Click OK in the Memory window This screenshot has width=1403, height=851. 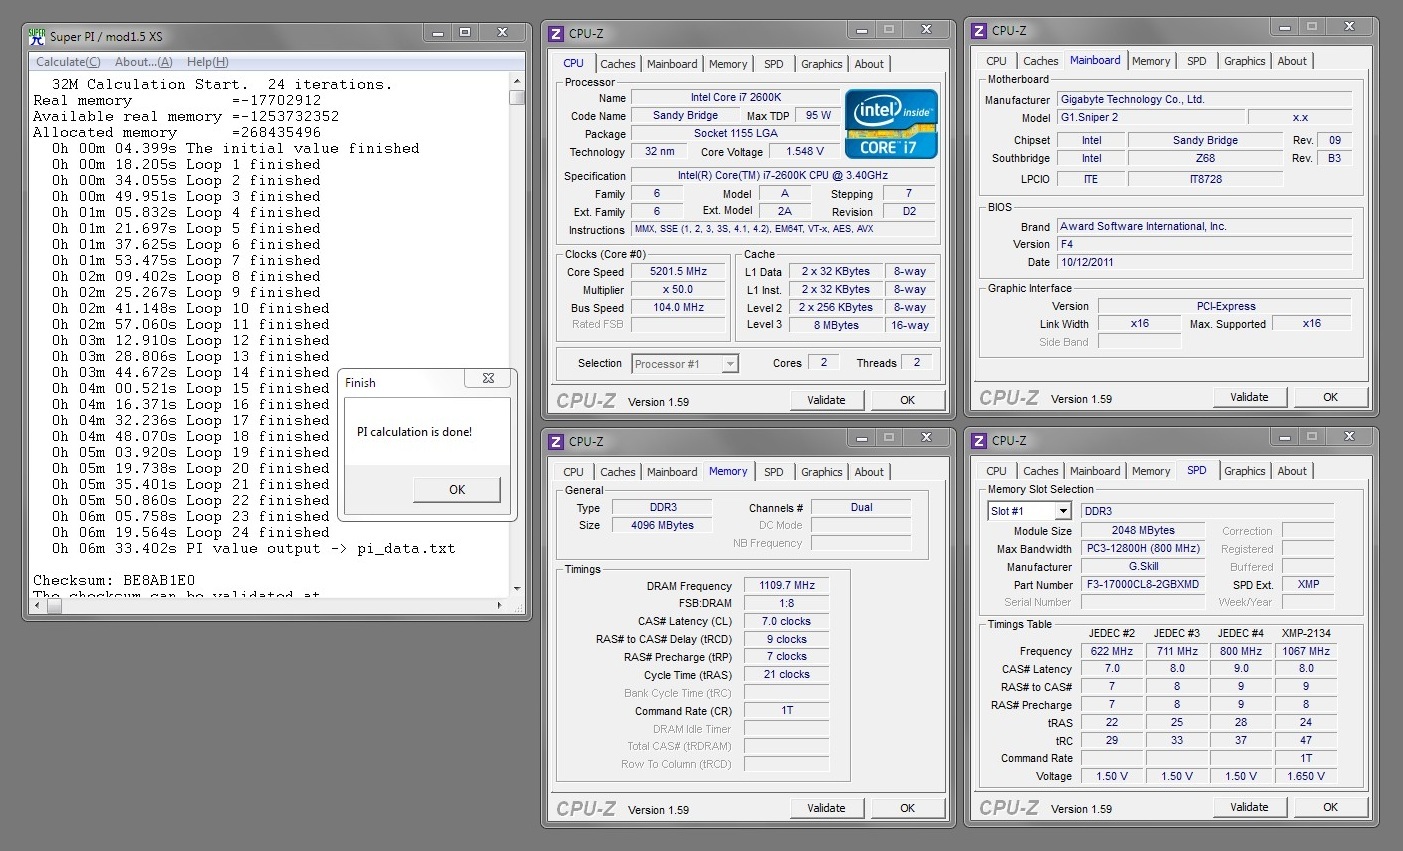[x=907, y=808]
